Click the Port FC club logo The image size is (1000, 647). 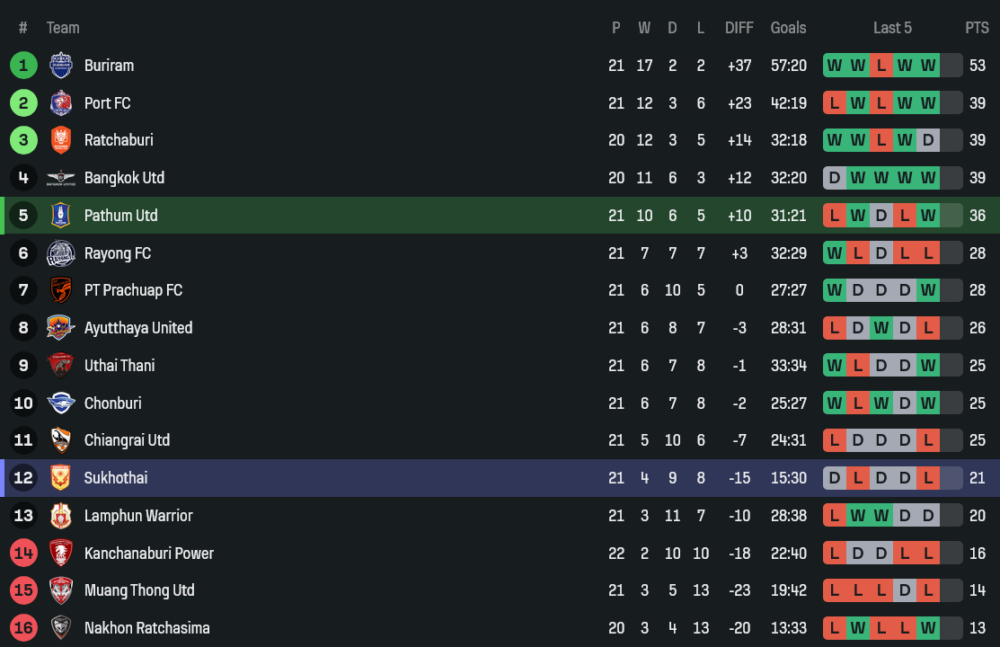(61, 103)
